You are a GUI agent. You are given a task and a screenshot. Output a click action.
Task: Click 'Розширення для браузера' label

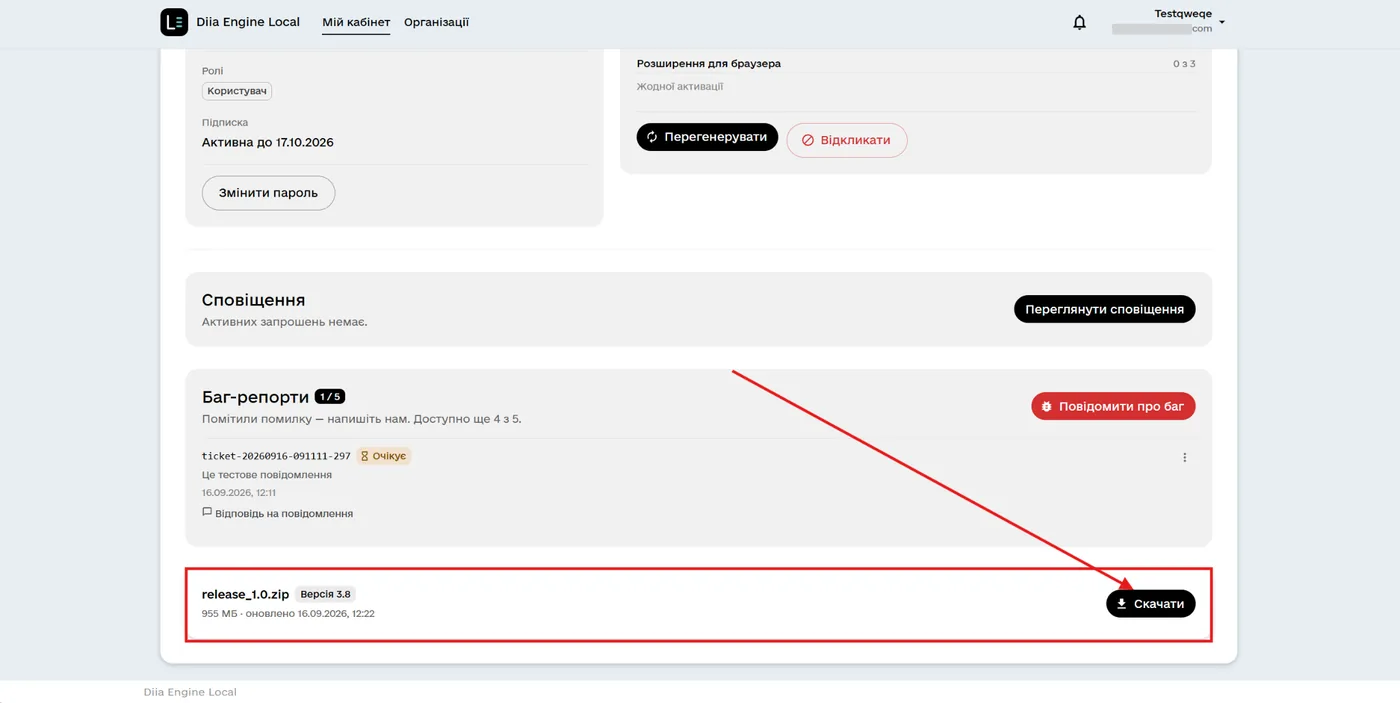709,64
